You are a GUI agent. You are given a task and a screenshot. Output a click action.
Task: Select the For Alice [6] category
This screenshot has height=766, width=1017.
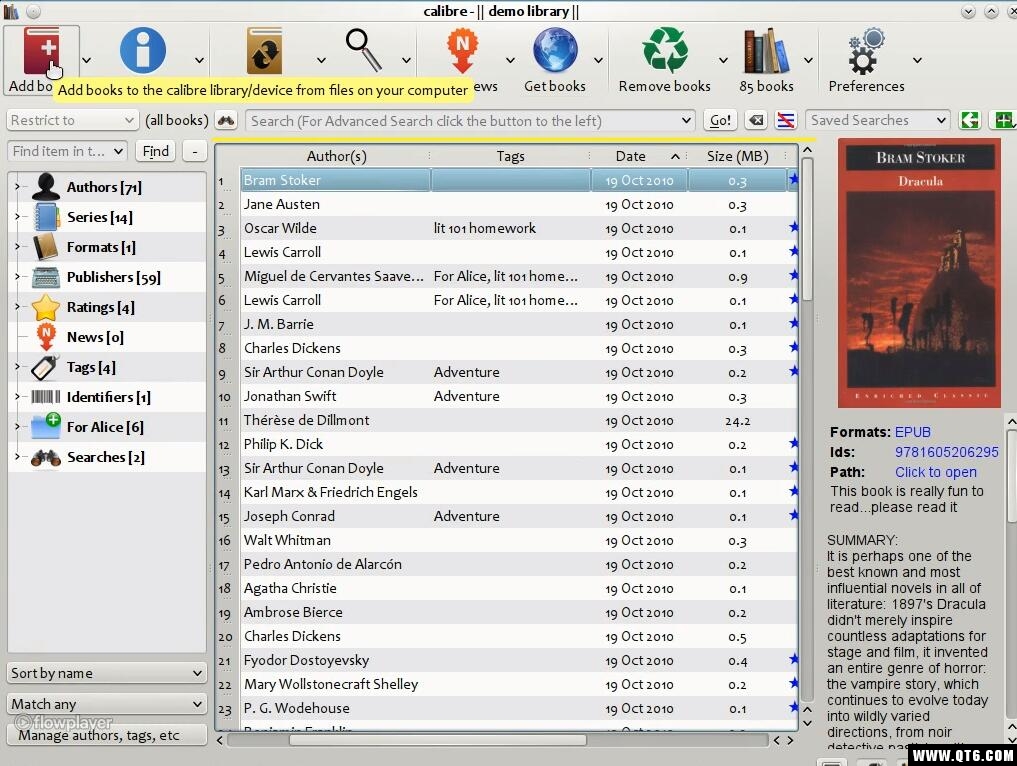pos(105,427)
